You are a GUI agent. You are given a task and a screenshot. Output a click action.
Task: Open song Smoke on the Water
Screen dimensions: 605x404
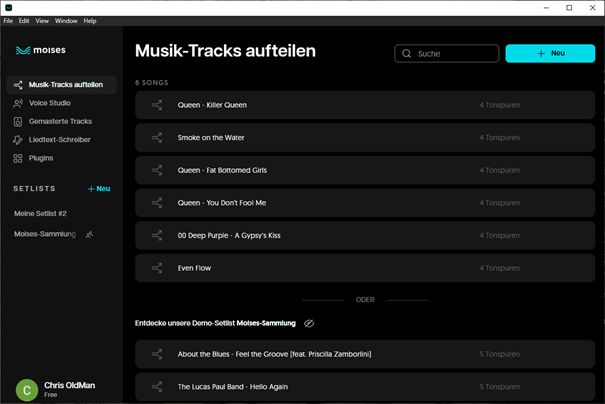365,138
